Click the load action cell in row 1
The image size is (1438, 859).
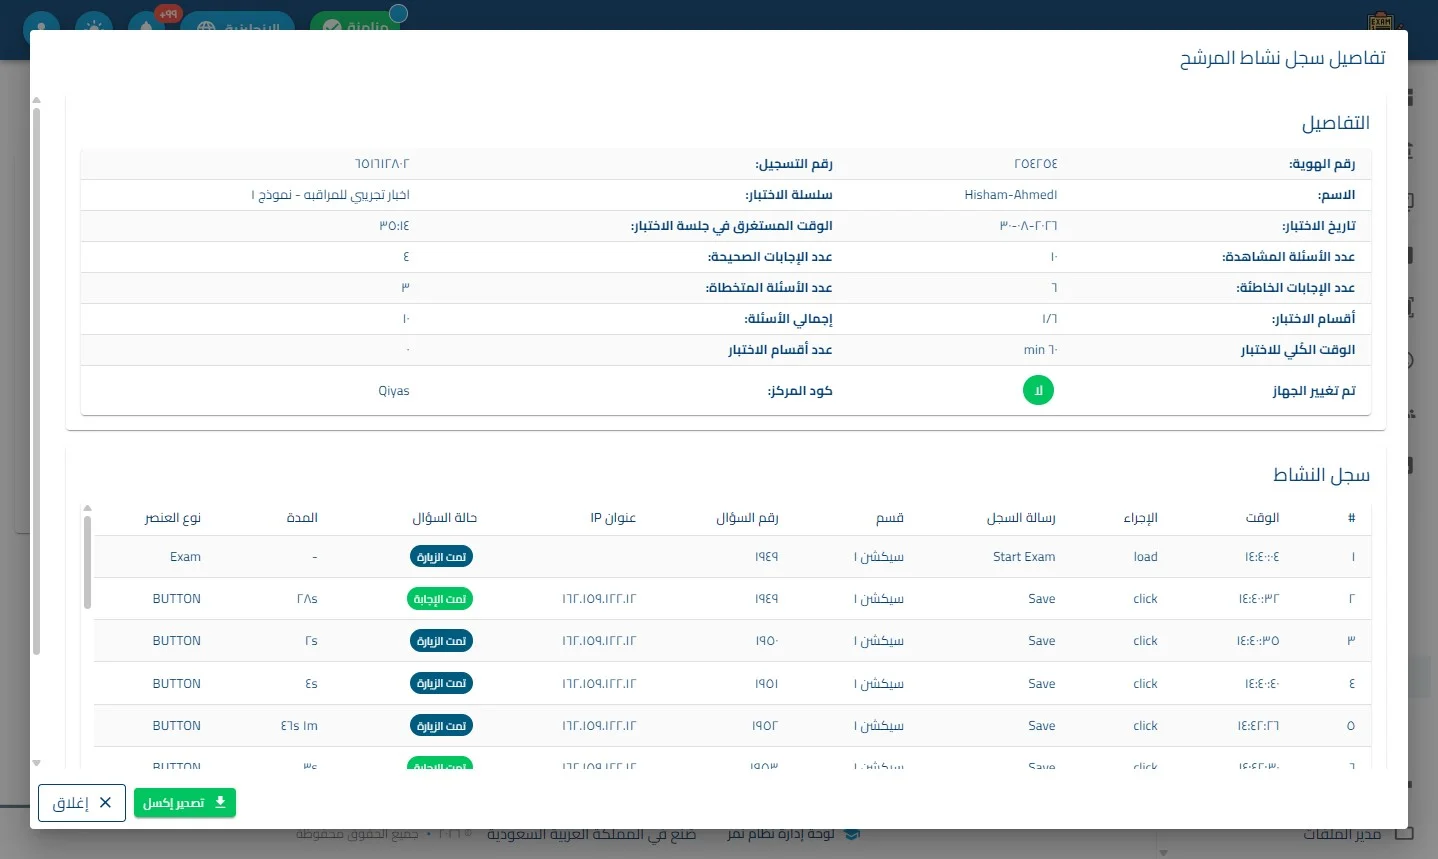1146,557
